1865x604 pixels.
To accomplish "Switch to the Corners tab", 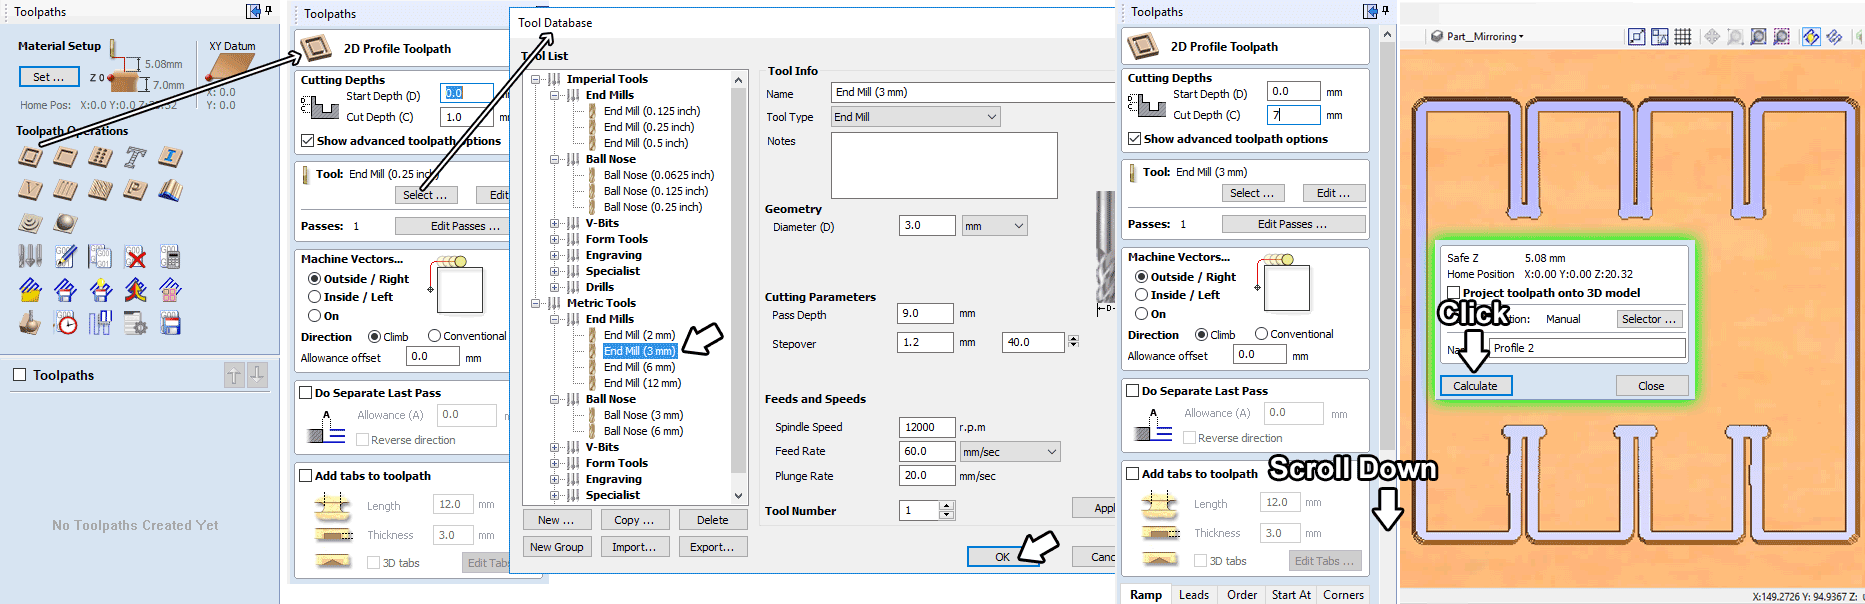I will [1343, 594].
